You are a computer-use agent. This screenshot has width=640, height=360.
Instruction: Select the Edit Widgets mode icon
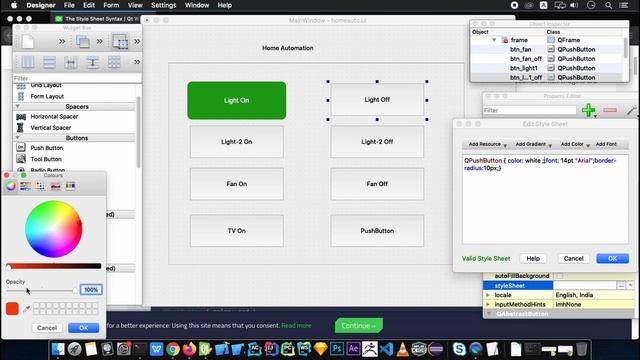[x=120, y=42]
